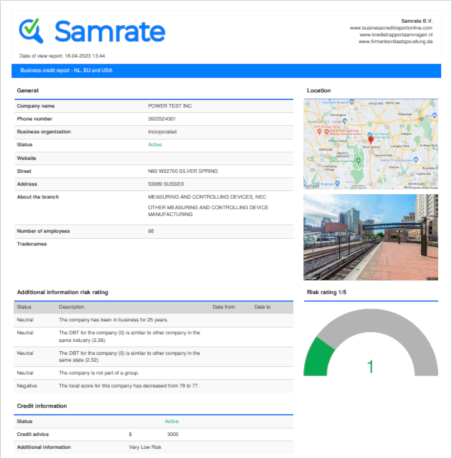Select the Location section heading
The image size is (452, 458).
click(319, 91)
